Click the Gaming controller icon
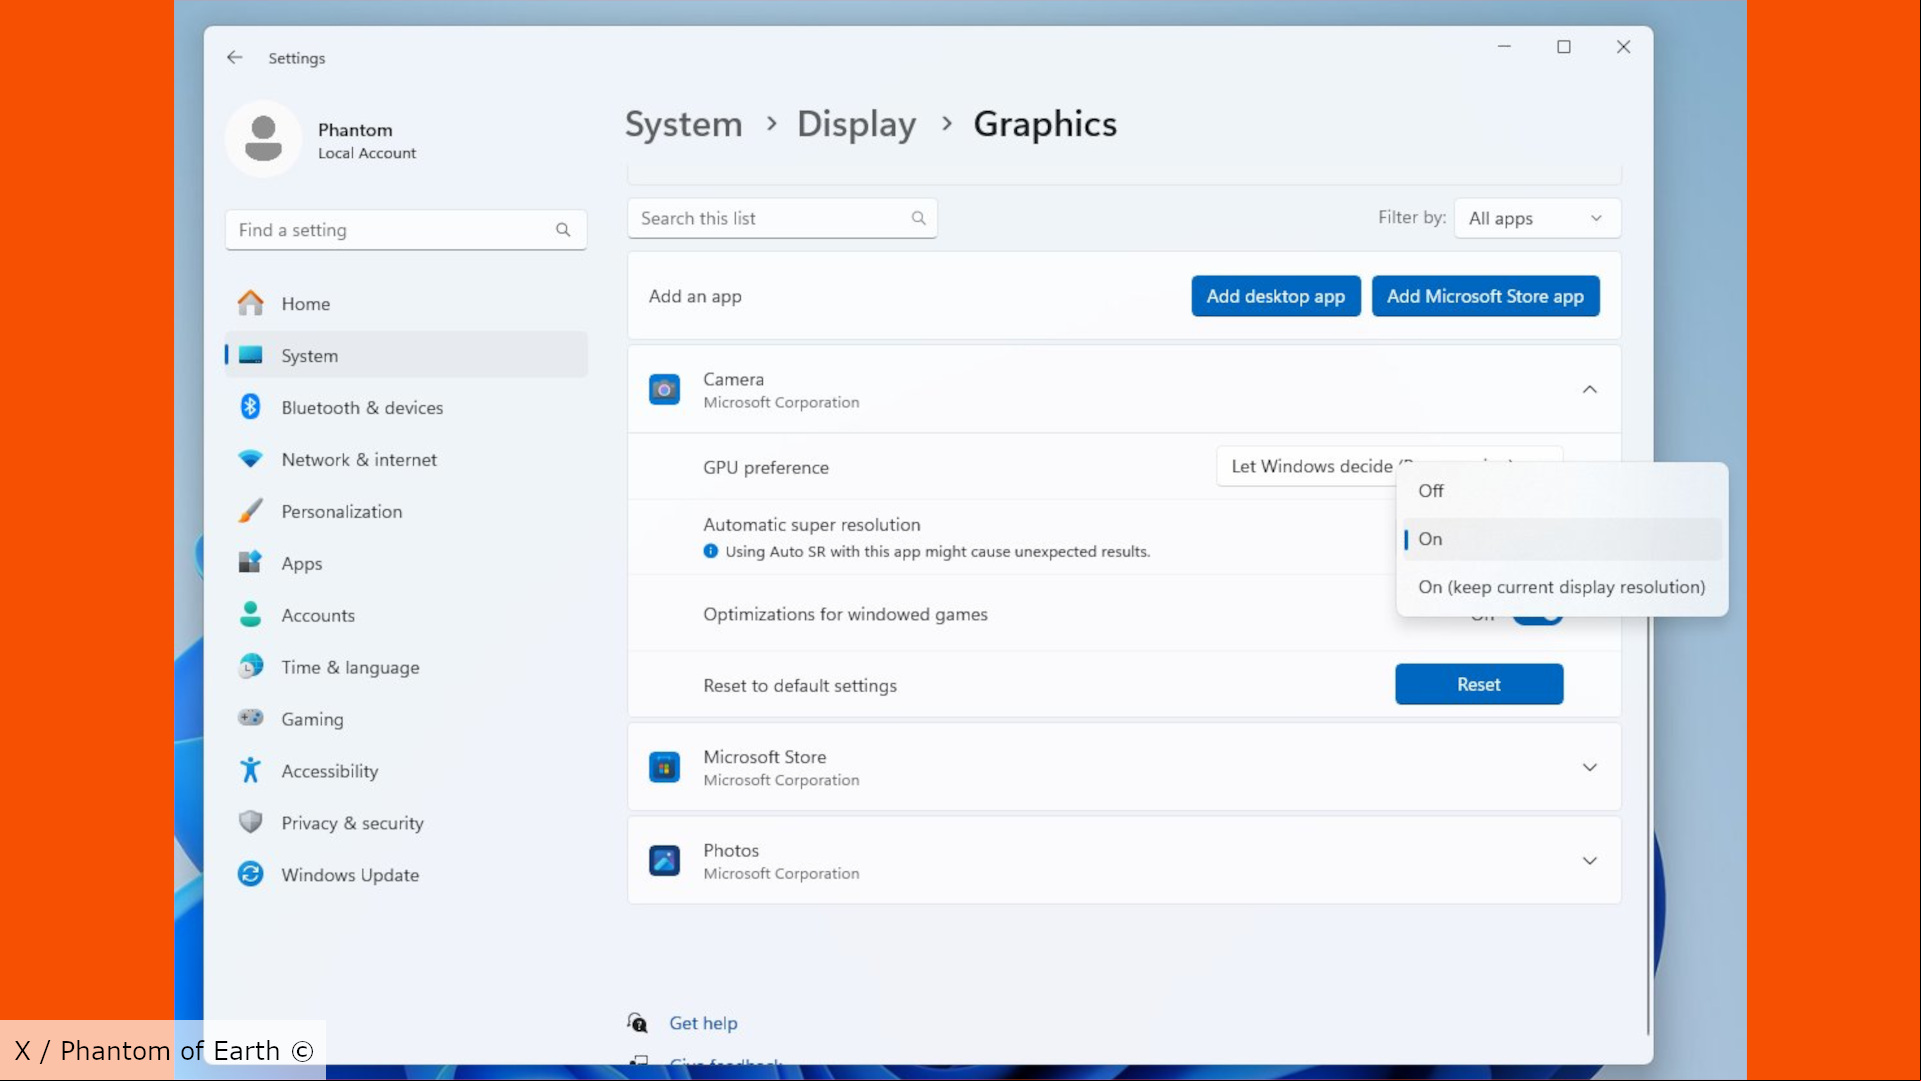The image size is (1921, 1081). 250,718
